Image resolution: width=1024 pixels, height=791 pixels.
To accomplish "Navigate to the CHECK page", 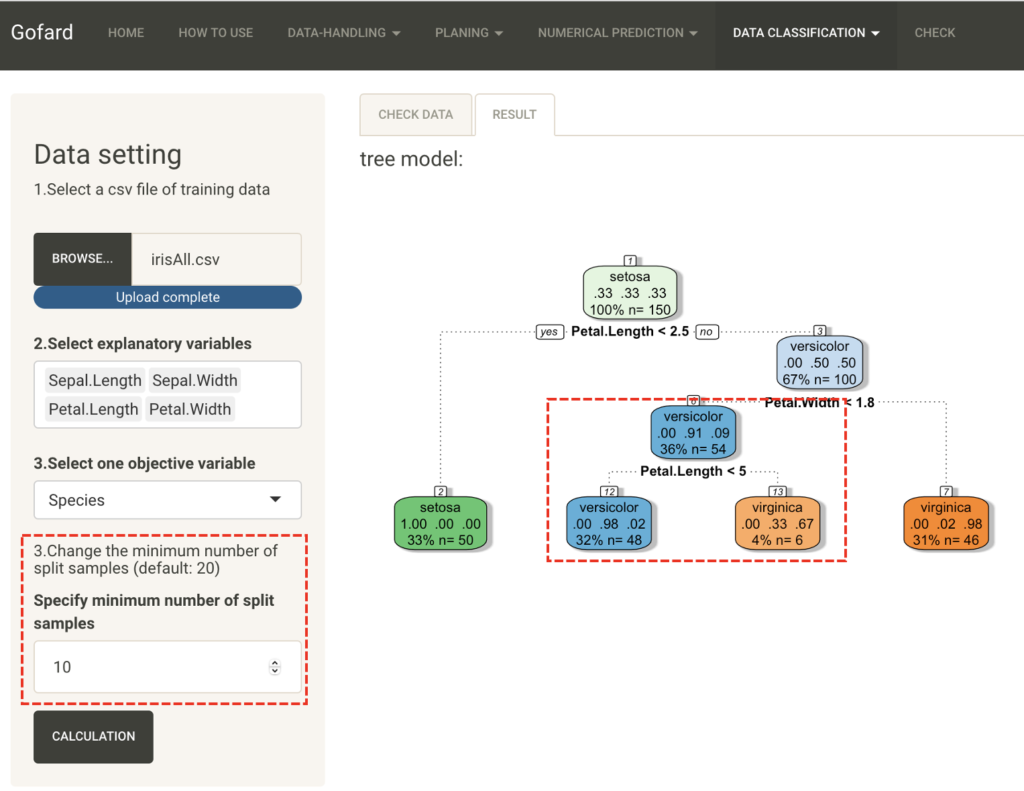I will pyautogui.click(x=934, y=33).
